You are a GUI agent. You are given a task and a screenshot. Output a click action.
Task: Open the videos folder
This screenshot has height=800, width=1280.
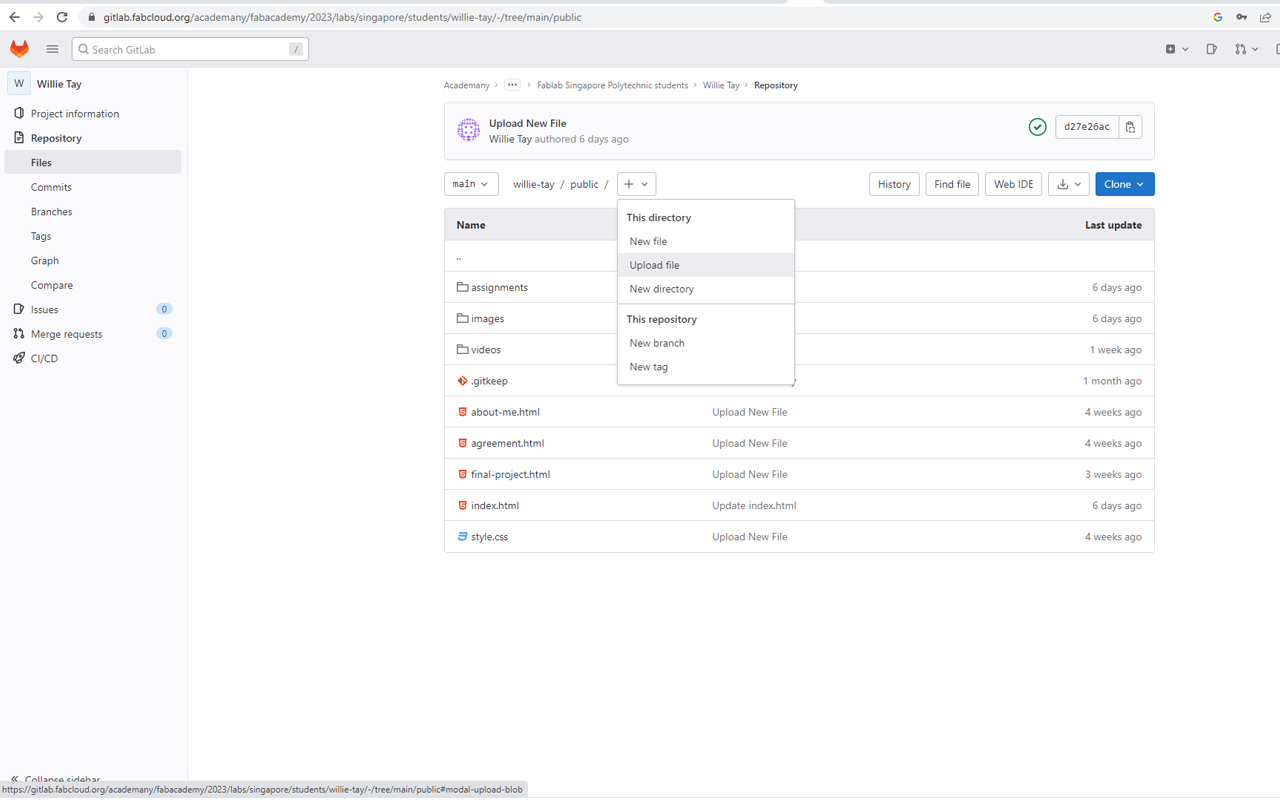click(x=486, y=350)
